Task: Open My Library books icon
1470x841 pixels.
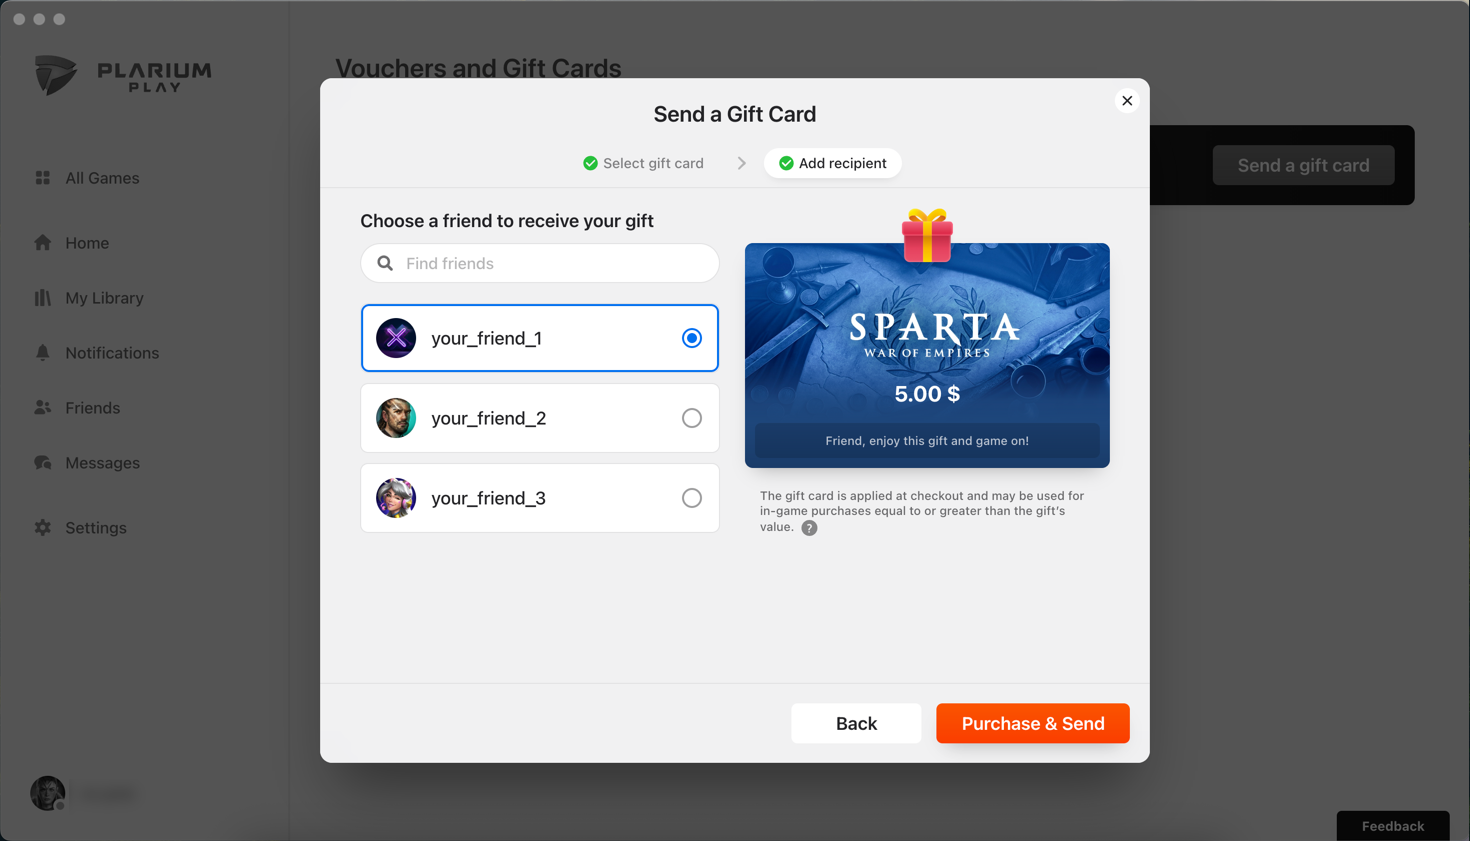Action: coord(43,298)
